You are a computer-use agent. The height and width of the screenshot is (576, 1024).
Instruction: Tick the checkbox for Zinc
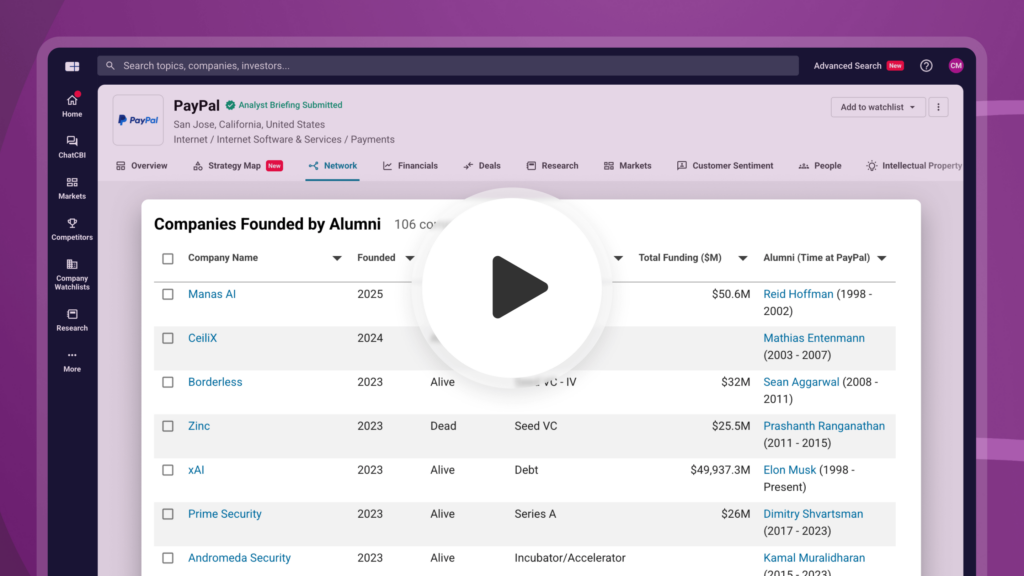coord(168,426)
